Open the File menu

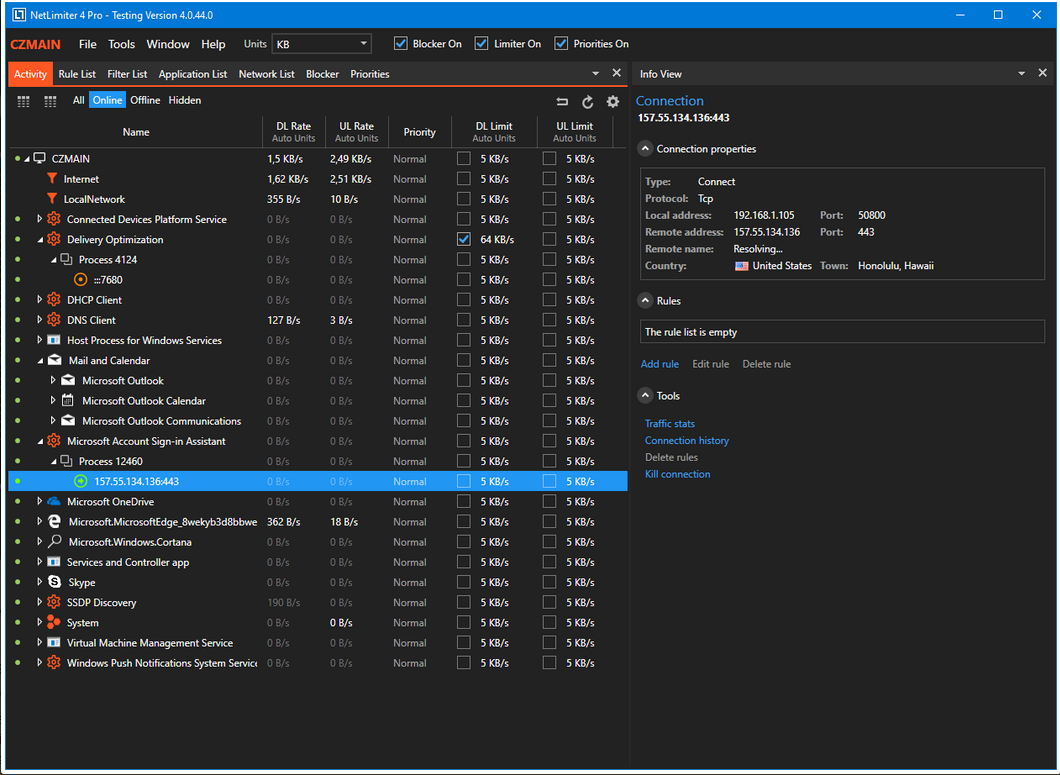point(88,44)
